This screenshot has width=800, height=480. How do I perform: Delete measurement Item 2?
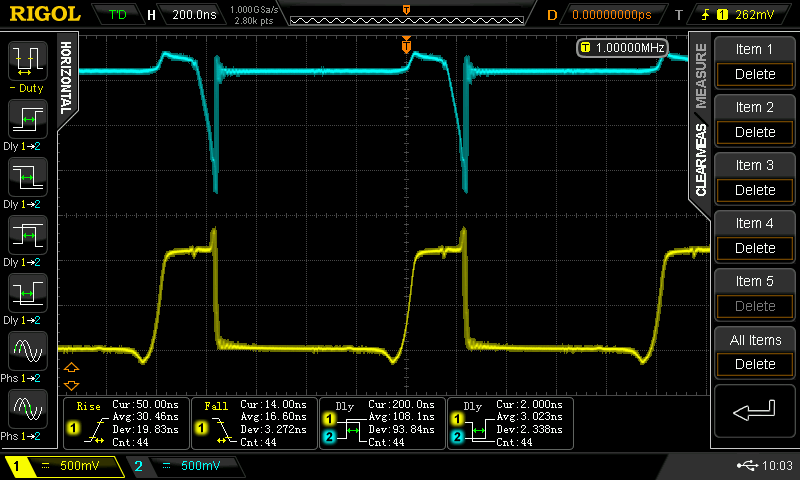[x=755, y=133]
